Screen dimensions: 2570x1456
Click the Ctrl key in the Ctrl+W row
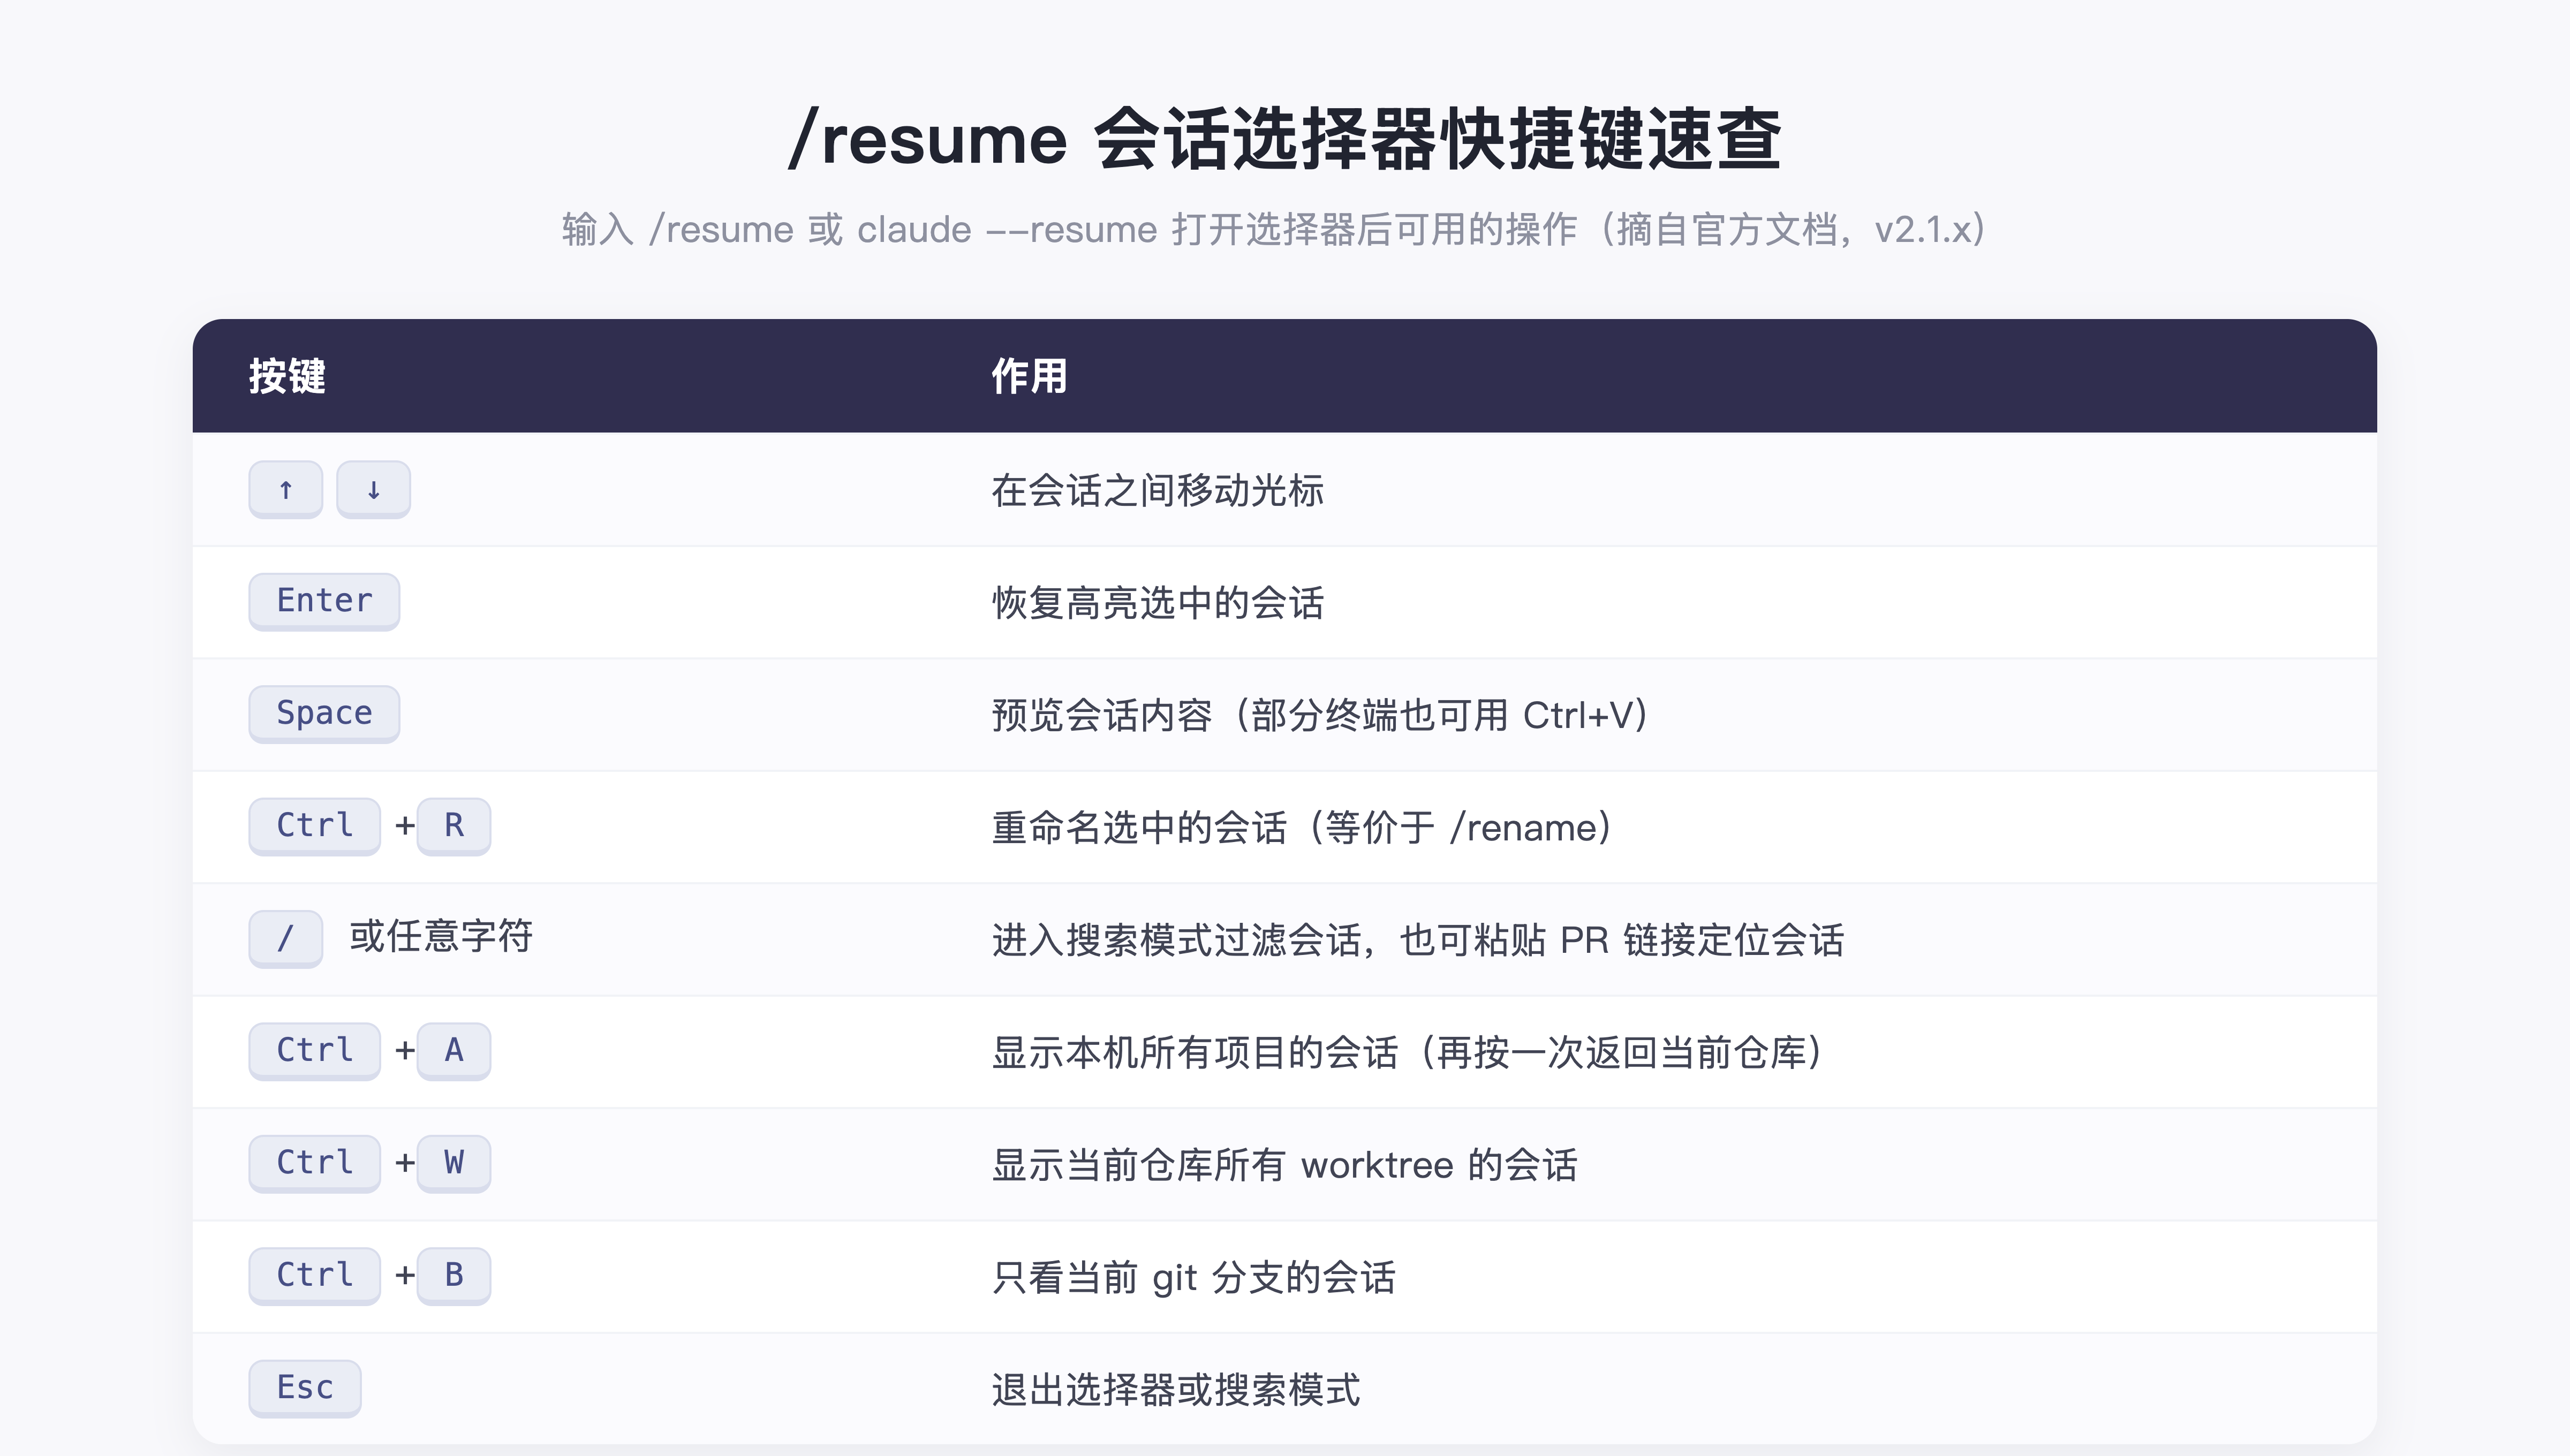coord(315,1163)
